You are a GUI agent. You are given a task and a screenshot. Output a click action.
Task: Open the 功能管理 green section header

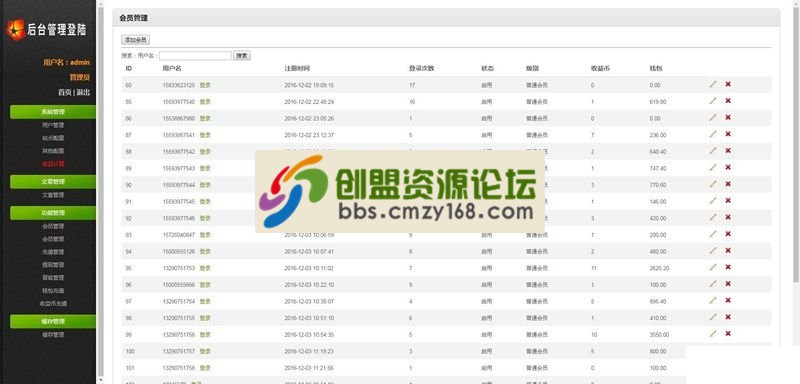click(x=53, y=213)
